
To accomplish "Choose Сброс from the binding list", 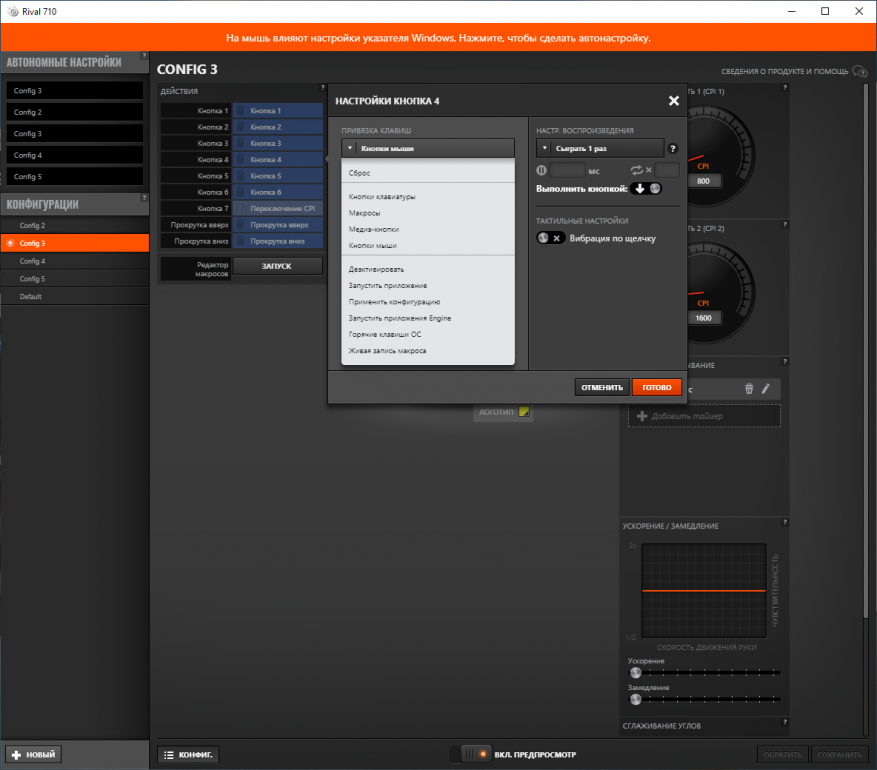I will point(428,173).
